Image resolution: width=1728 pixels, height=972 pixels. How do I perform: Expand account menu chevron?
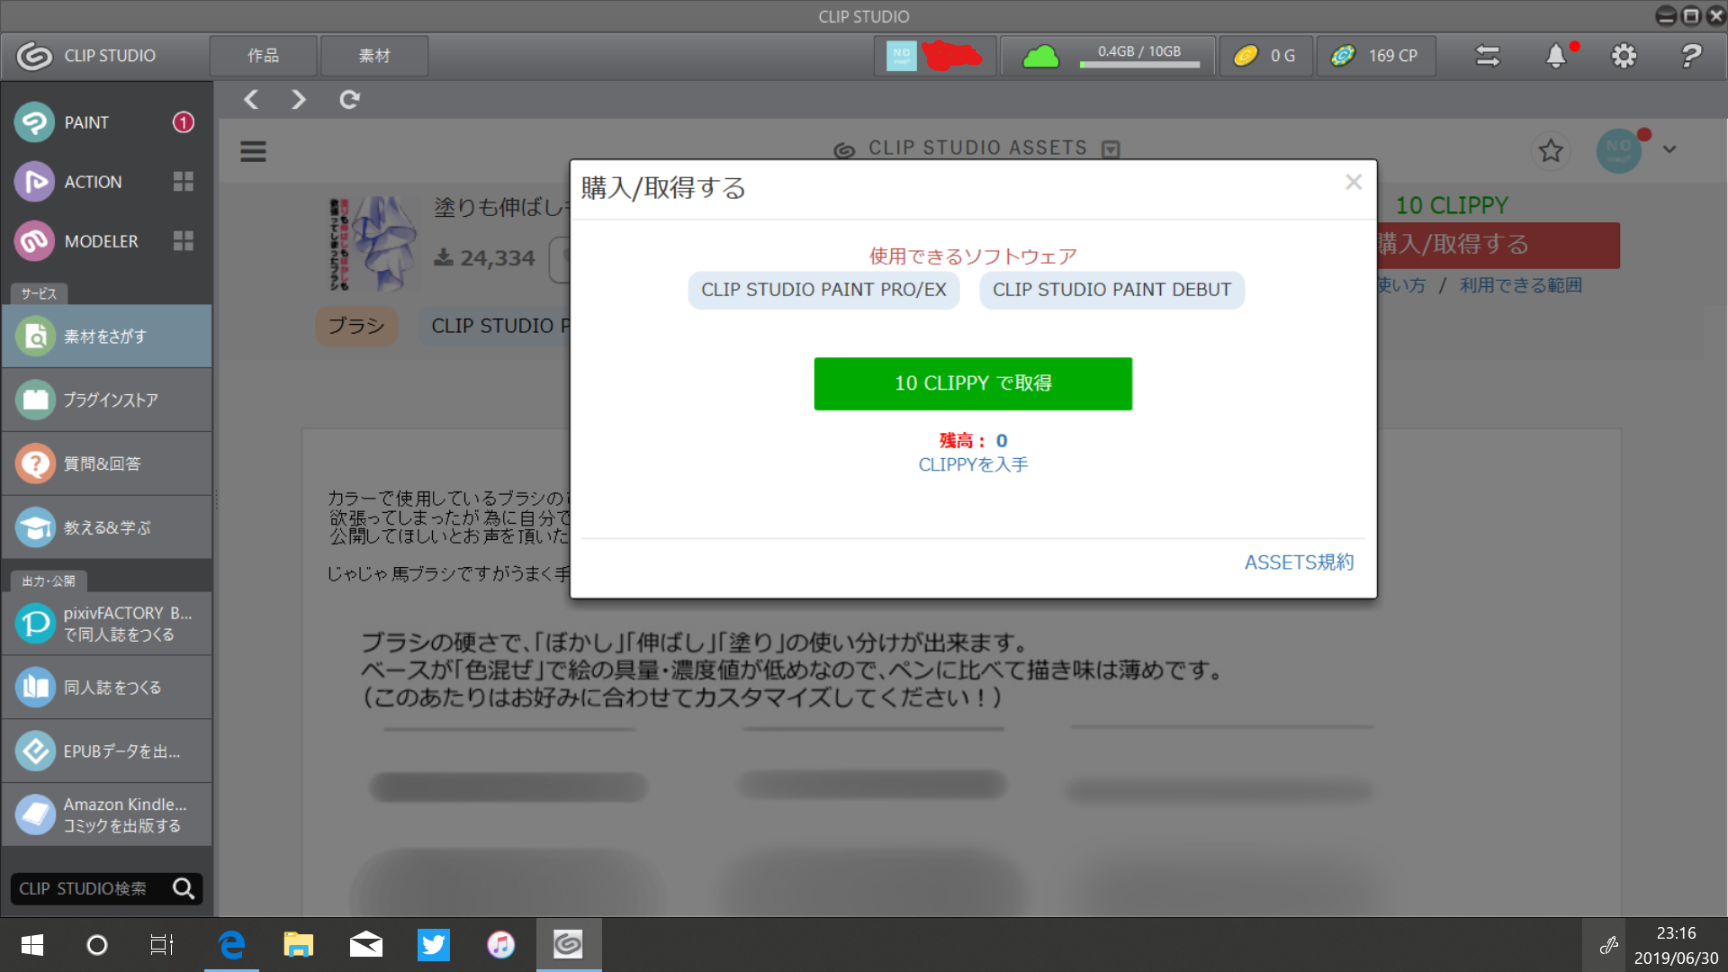click(1669, 150)
